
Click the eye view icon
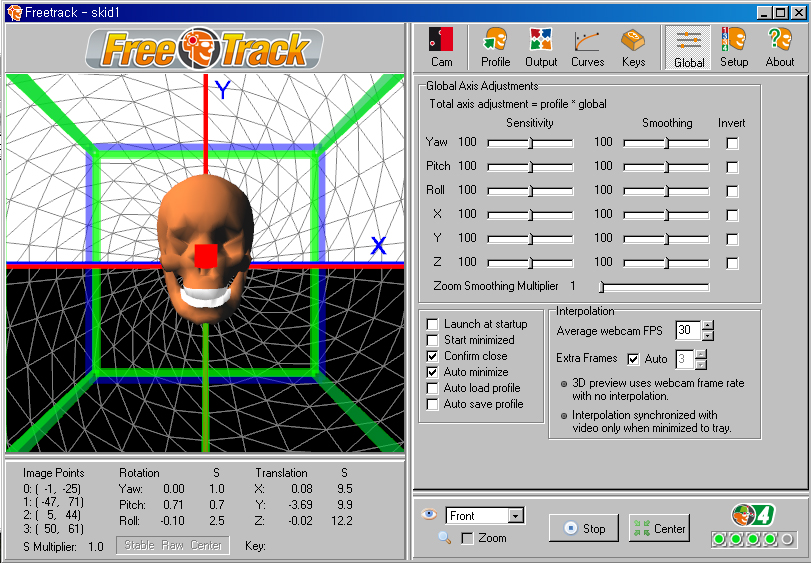pos(430,514)
